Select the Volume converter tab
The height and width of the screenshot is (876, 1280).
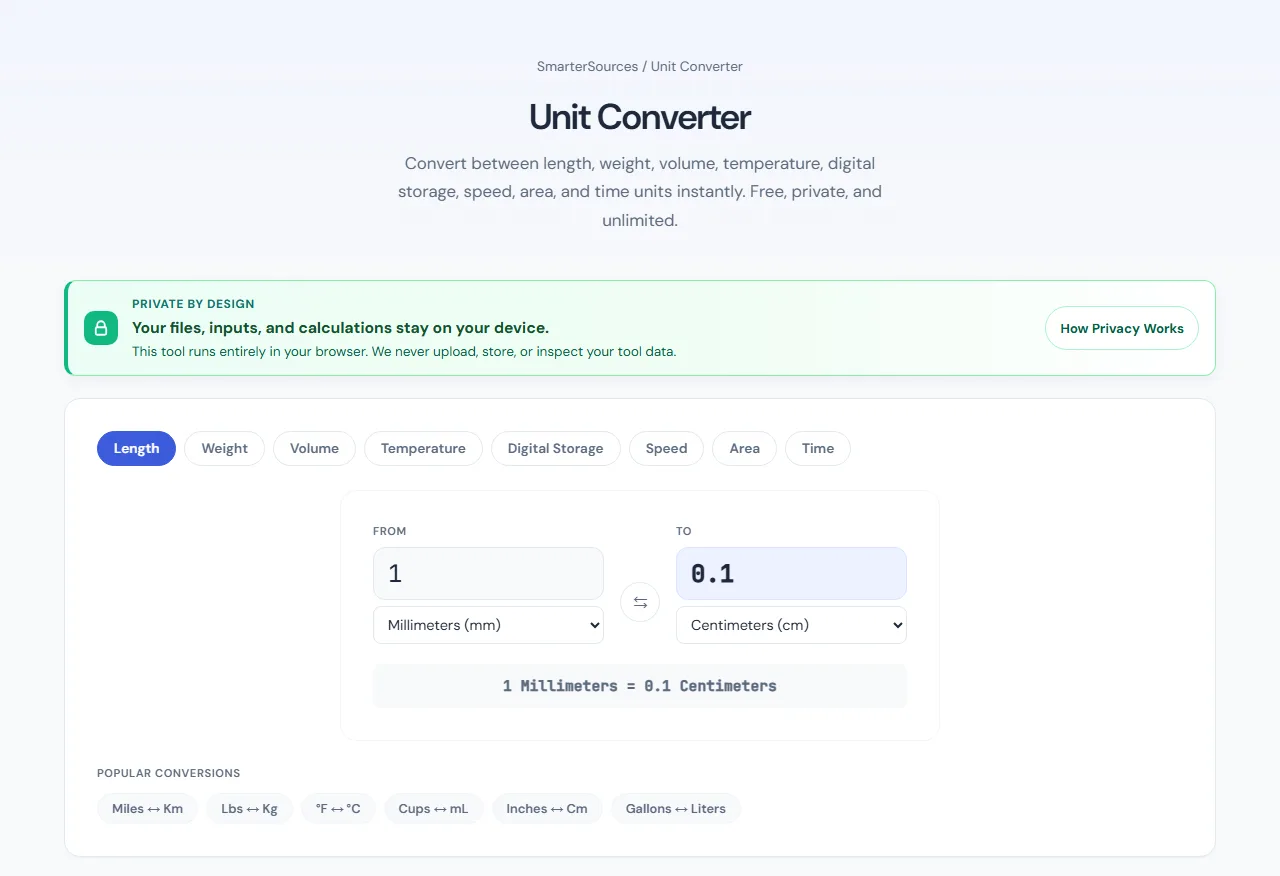click(x=314, y=448)
